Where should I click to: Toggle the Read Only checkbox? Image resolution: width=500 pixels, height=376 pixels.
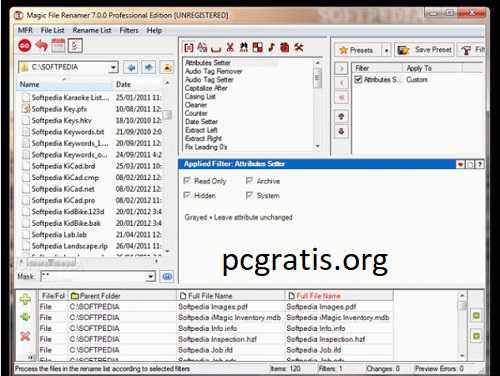187,181
